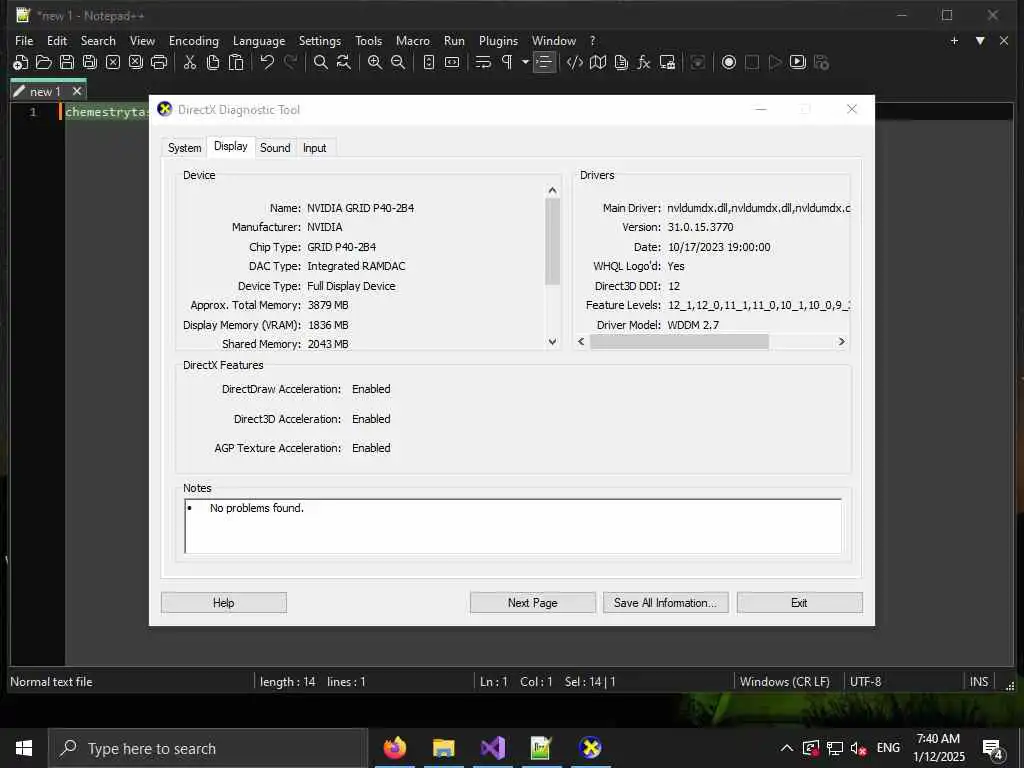Select the new 1 tab in Notepad++
Image resolution: width=1024 pixels, height=768 pixels.
coord(45,91)
